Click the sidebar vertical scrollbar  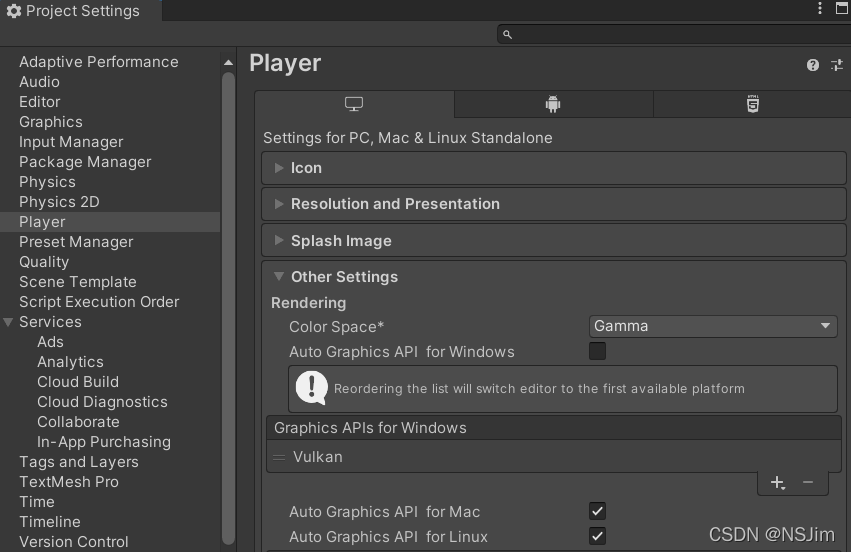pyautogui.click(x=228, y=300)
